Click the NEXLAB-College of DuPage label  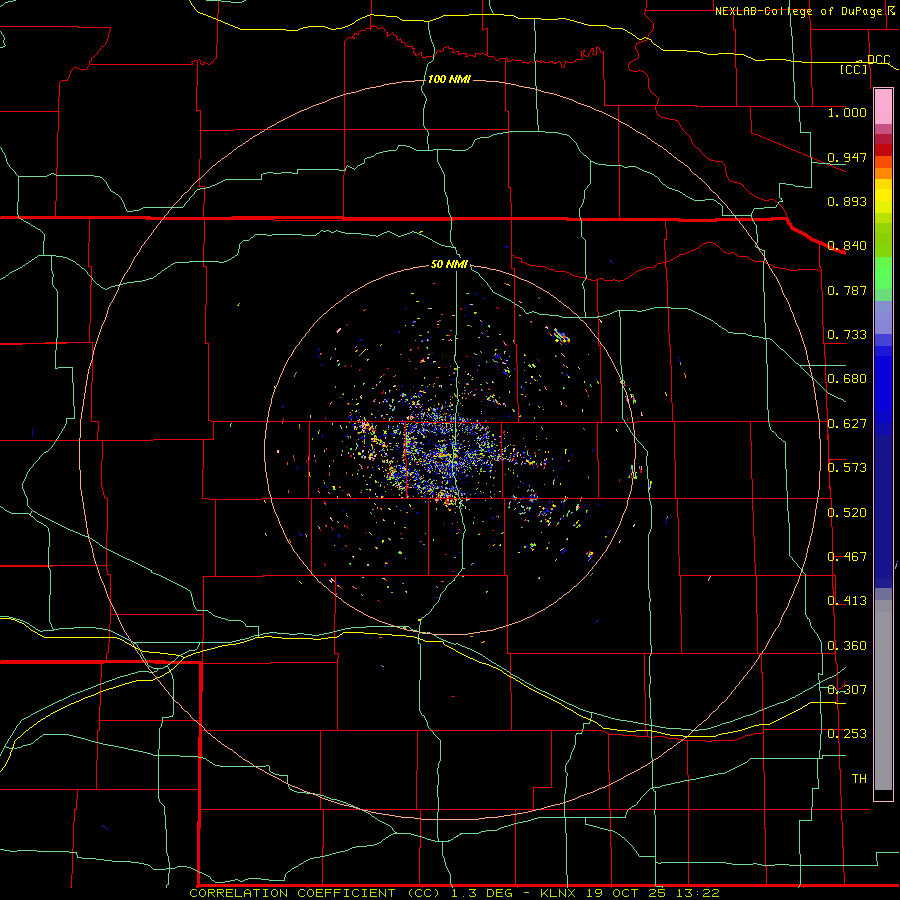[x=798, y=11]
